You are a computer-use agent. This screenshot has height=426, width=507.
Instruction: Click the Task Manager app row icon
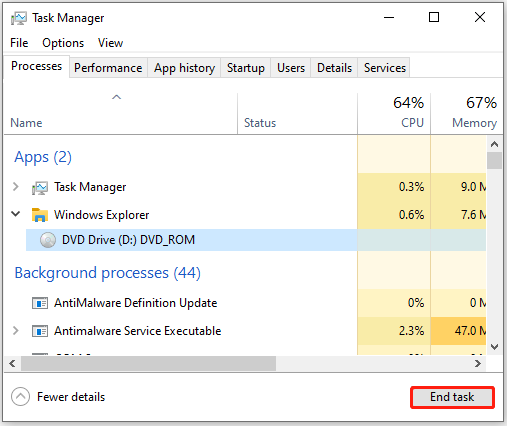[x=40, y=187]
